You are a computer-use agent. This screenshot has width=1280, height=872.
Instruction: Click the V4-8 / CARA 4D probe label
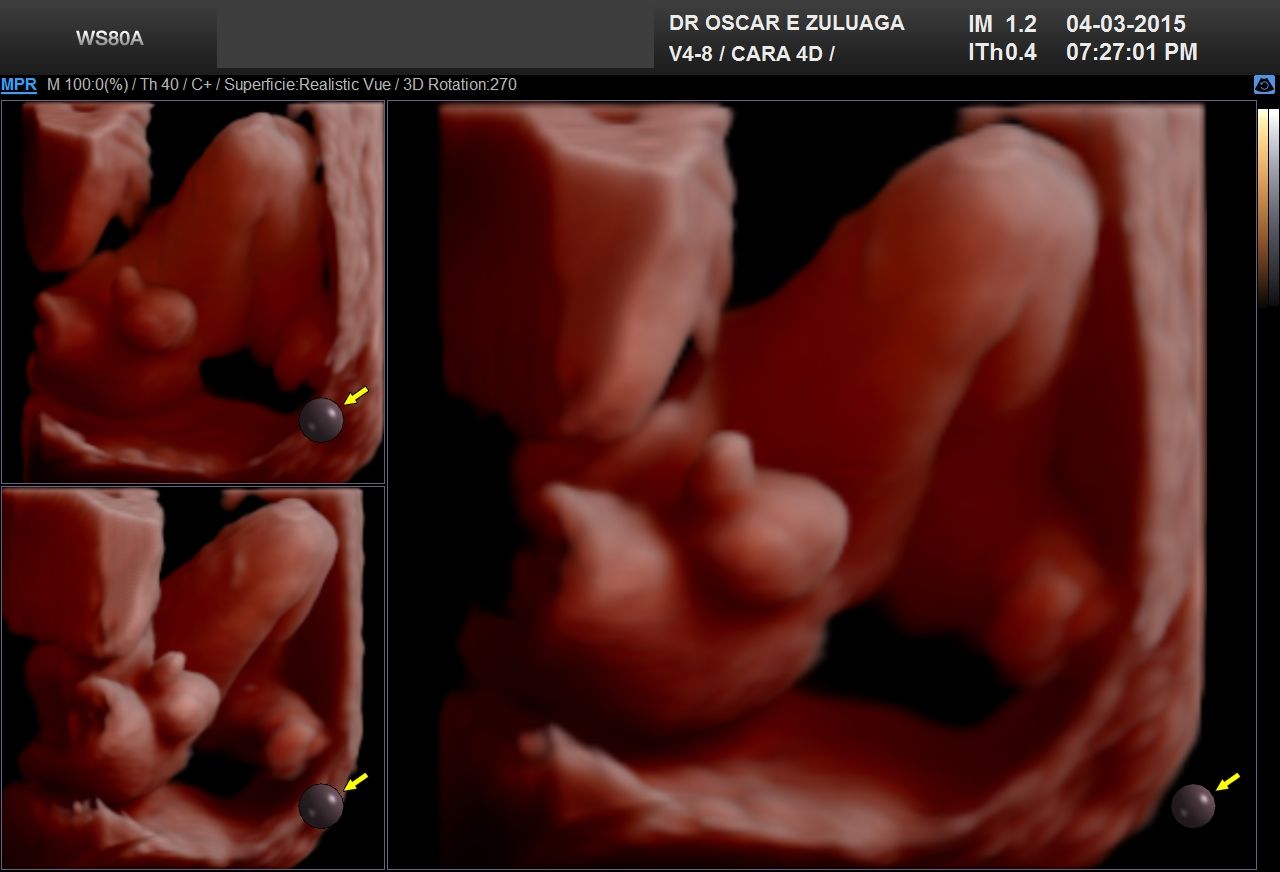pyautogui.click(x=751, y=54)
